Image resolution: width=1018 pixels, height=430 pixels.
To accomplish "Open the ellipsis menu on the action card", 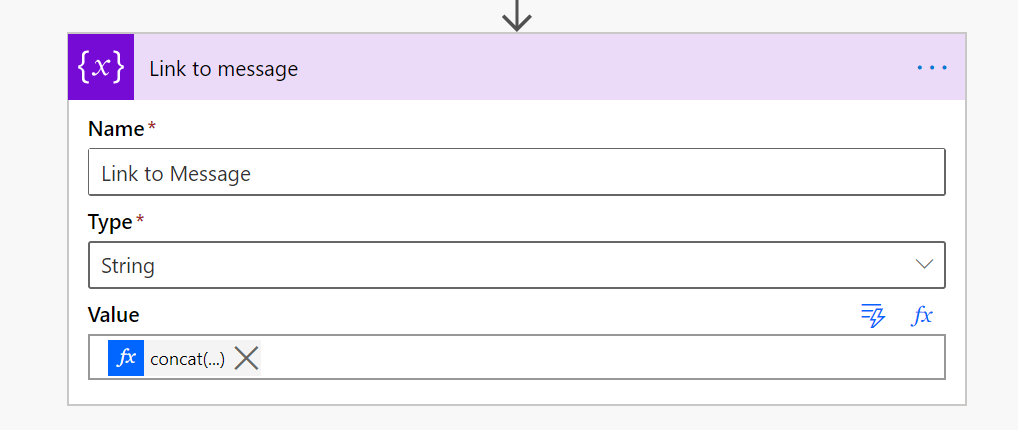I will click(931, 68).
